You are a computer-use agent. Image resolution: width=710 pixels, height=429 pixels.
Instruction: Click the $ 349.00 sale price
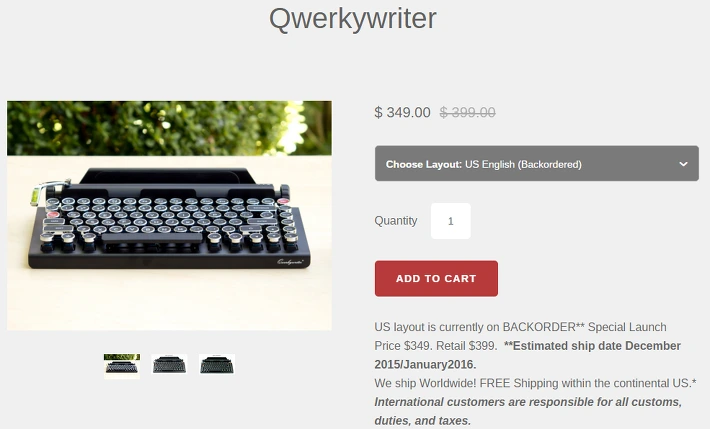click(x=403, y=112)
